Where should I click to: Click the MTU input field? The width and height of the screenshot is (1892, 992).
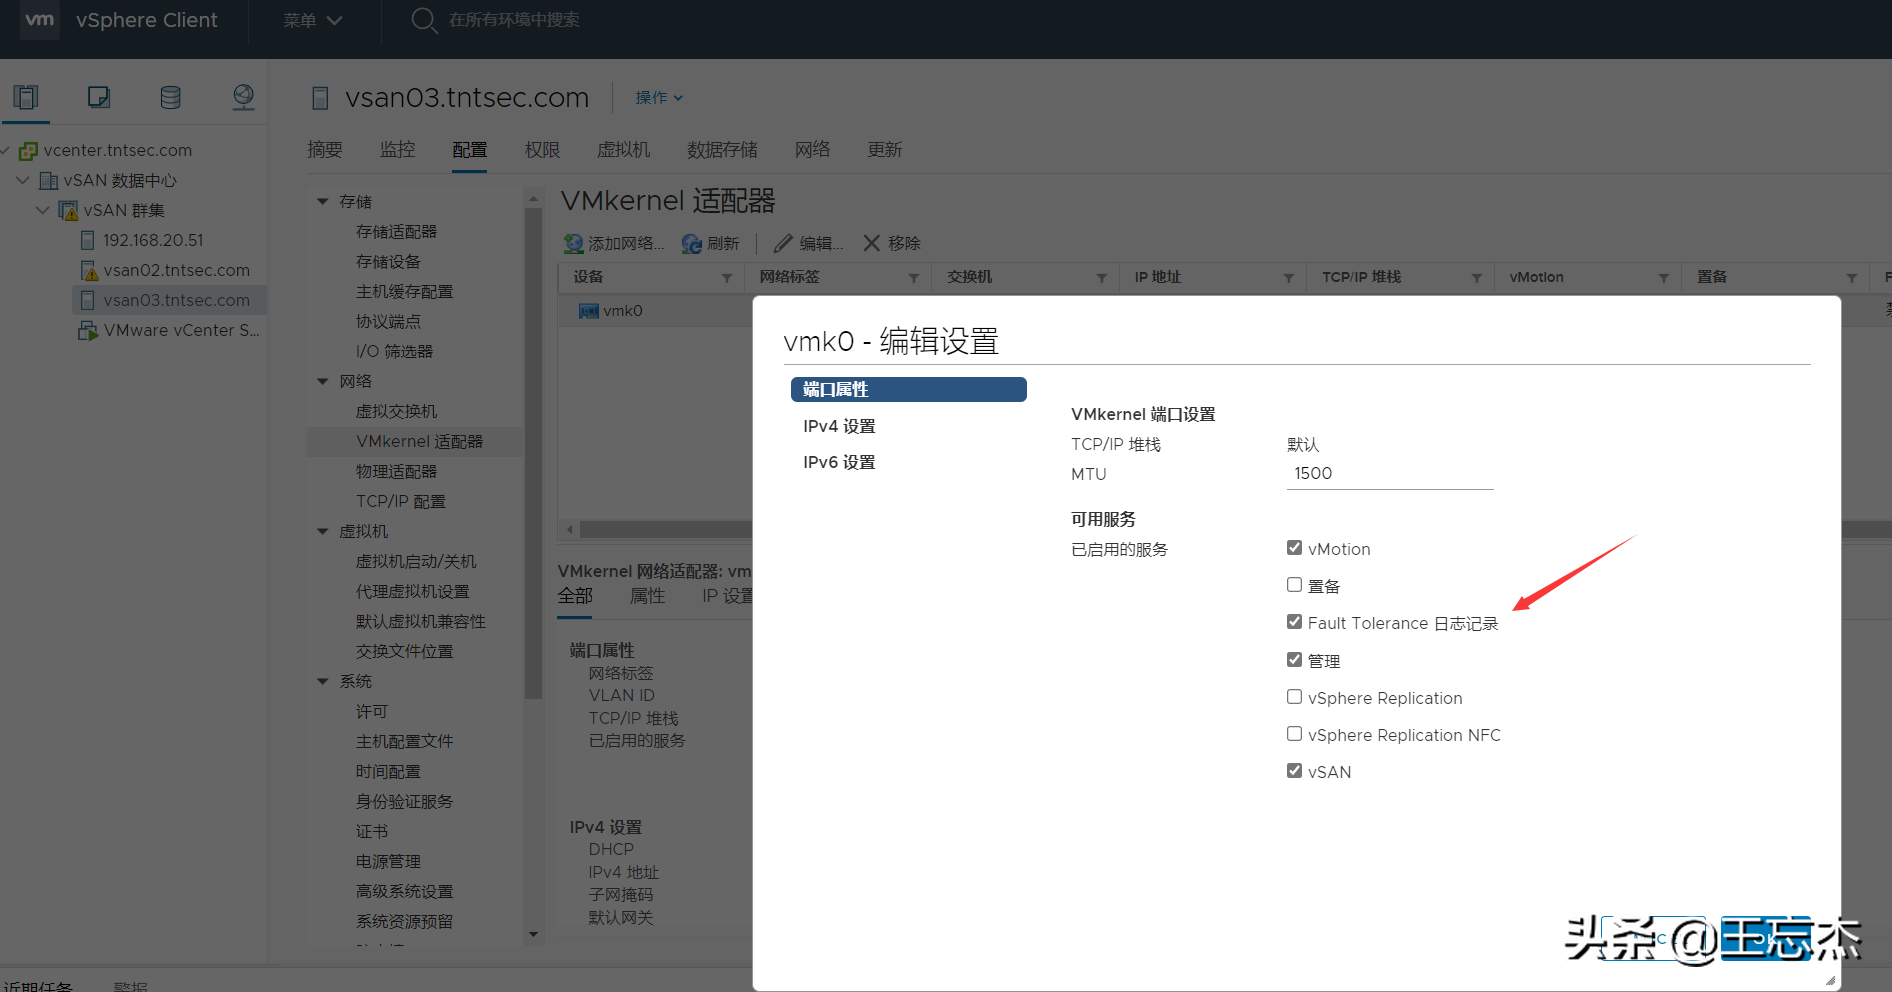point(1389,474)
